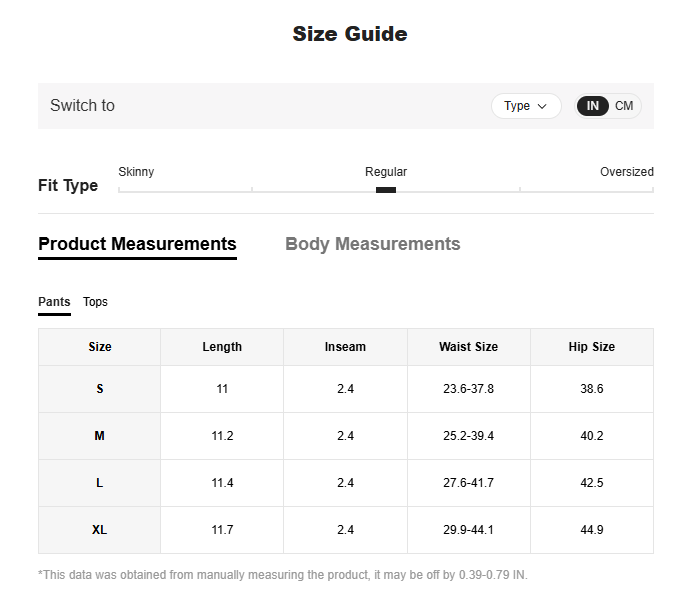Click the Inseam column header
Image resolution: width=682 pixels, height=594 pixels.
345,347
